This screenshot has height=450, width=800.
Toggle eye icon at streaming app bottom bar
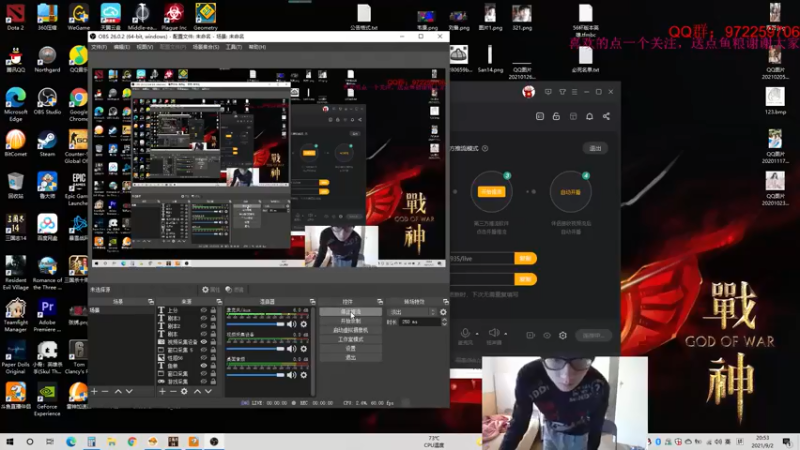(547, 335)
